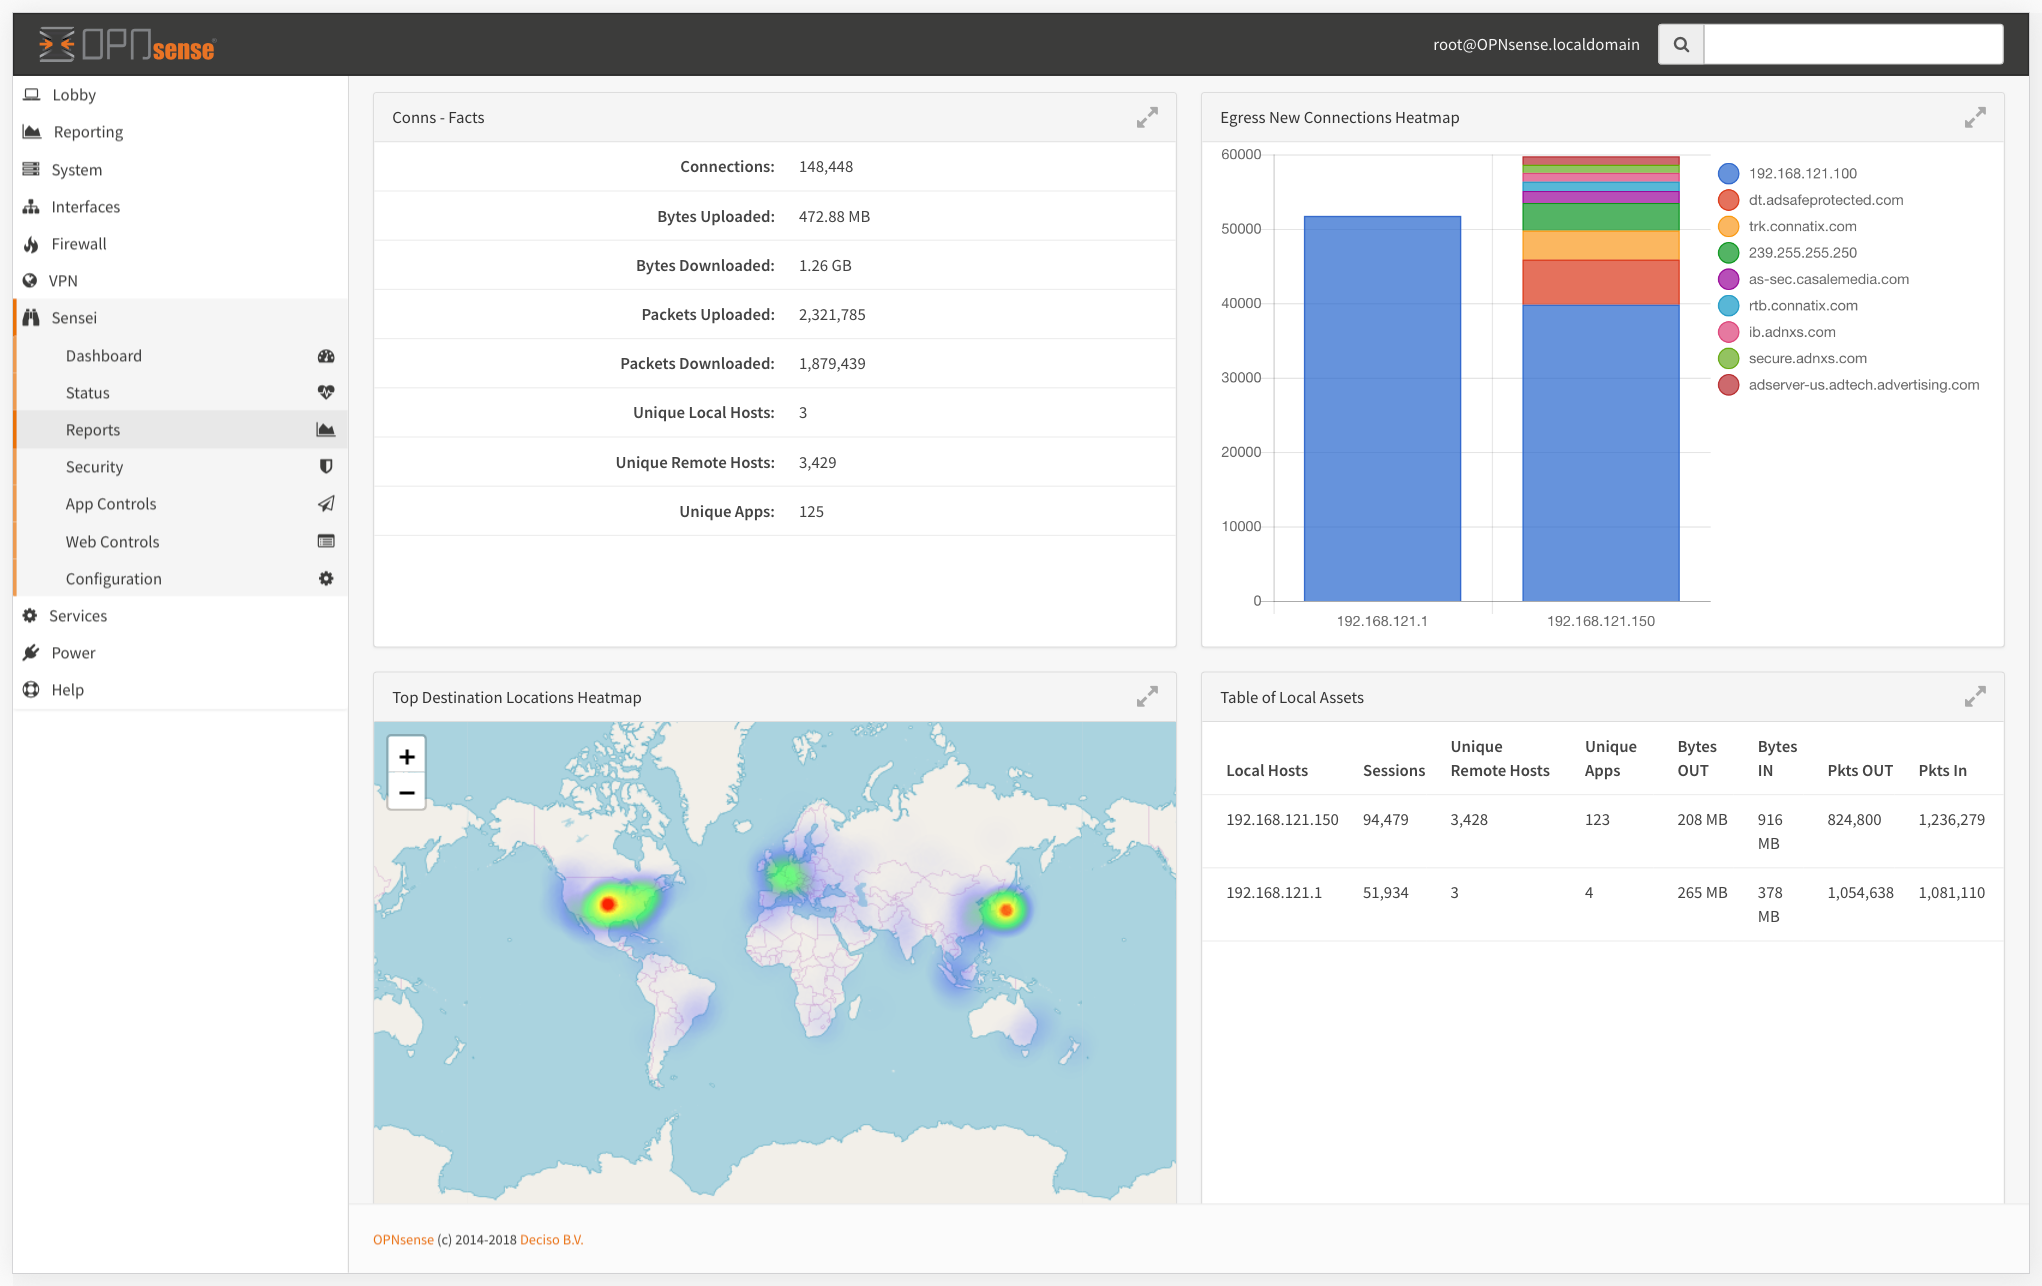Expand the Conns - Facts panel fullscreen
This screenshot has height=1286, width=2042.
[1147, 117]
